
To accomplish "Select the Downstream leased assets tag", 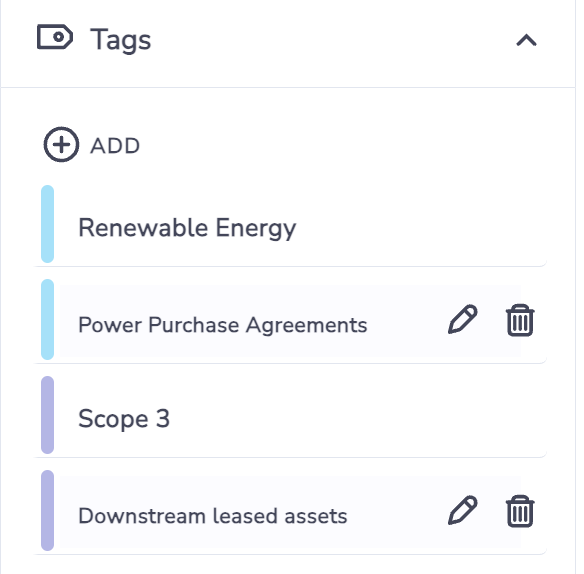I will tap(213, 516).
